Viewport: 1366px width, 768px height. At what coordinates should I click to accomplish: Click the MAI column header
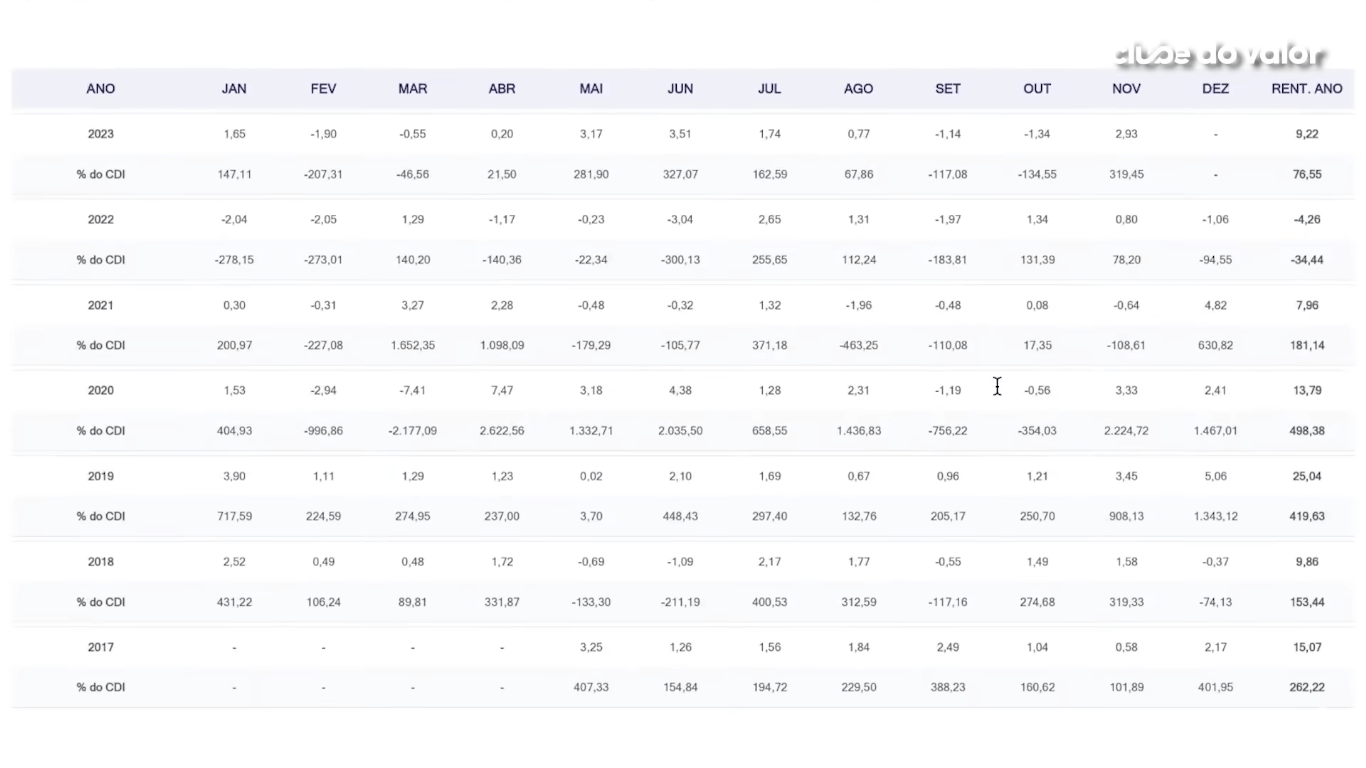point(591,89)
